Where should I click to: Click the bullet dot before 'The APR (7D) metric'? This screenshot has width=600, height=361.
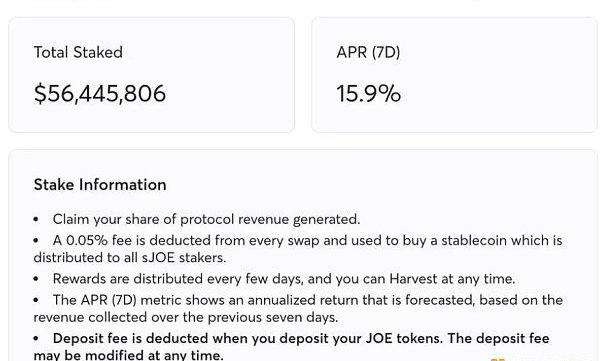(36, 300)
